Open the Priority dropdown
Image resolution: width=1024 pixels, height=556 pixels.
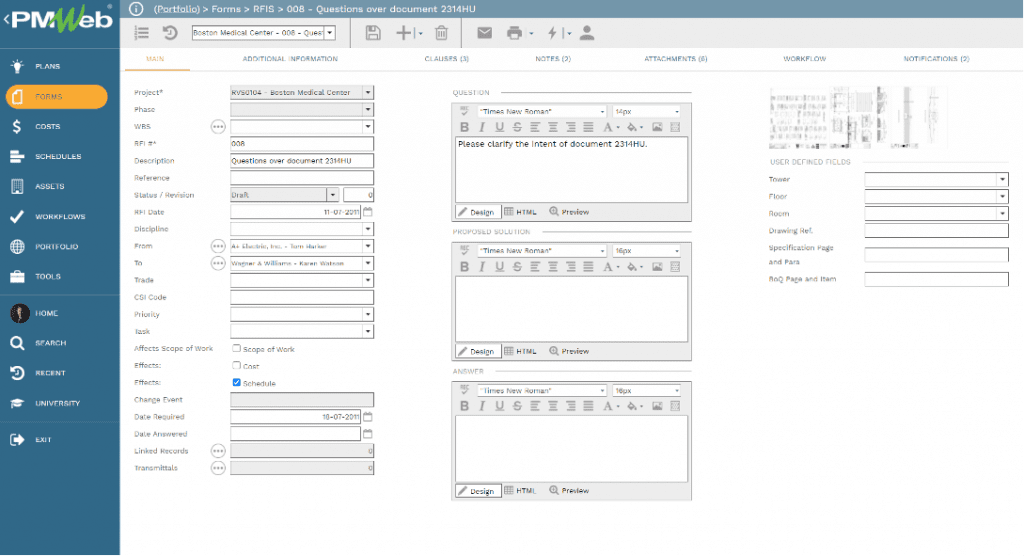368,314
